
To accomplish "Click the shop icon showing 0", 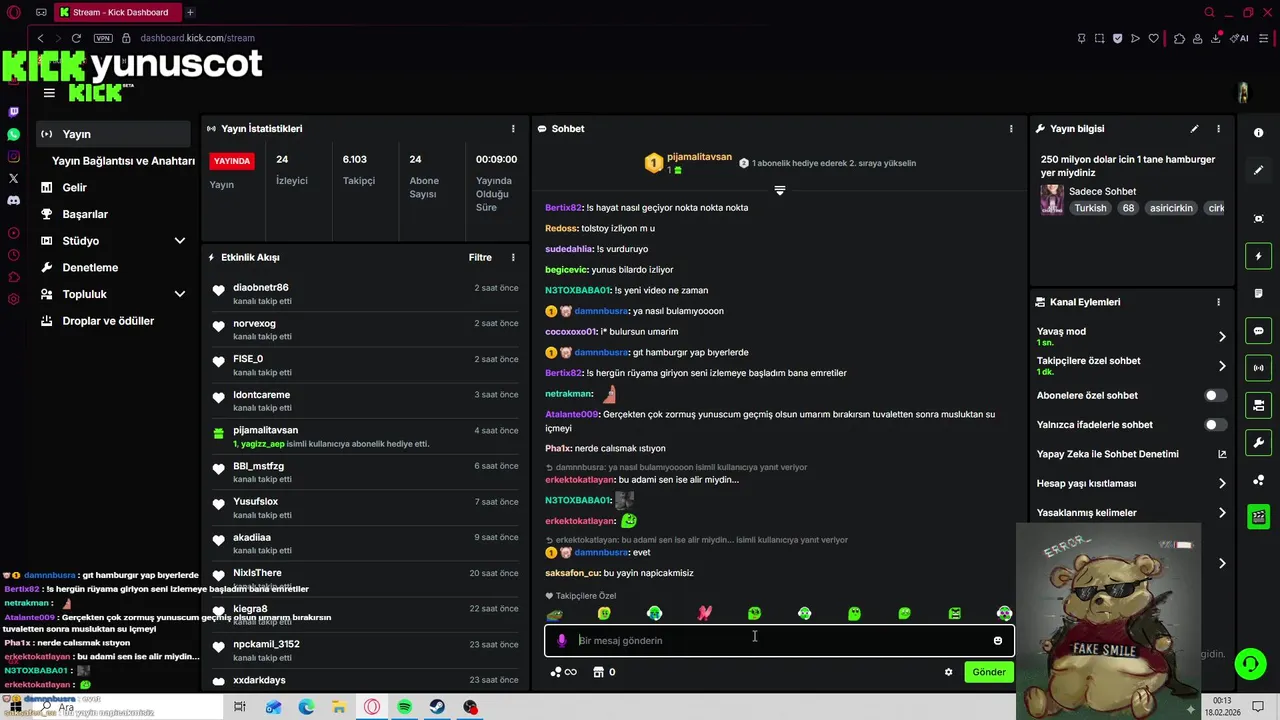I will tap(604, 672).
